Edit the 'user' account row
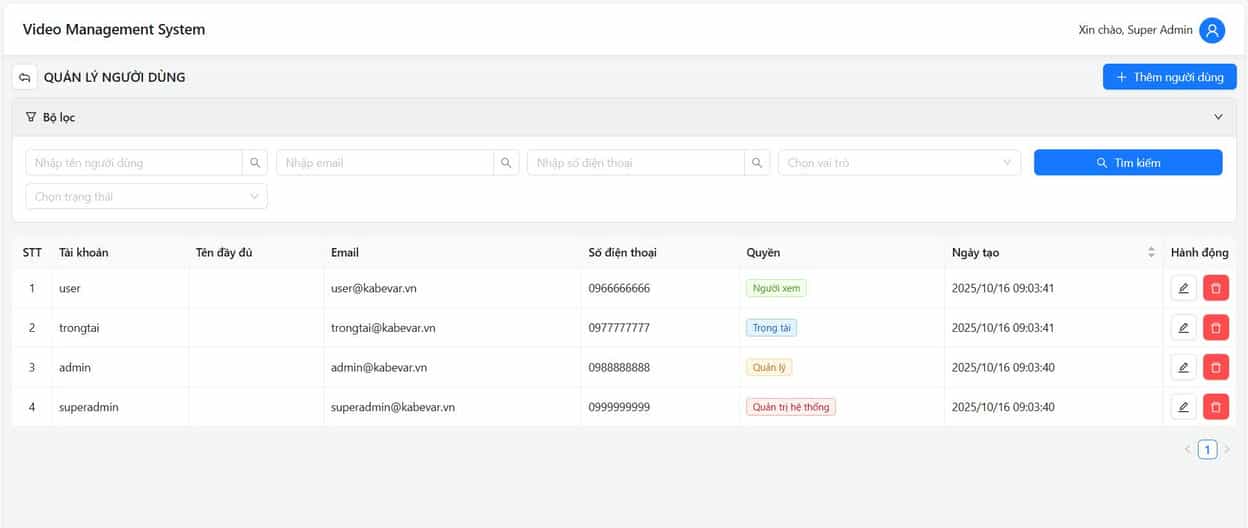The height and width of the screenshot is (528, 1248). pos(1183,288)
